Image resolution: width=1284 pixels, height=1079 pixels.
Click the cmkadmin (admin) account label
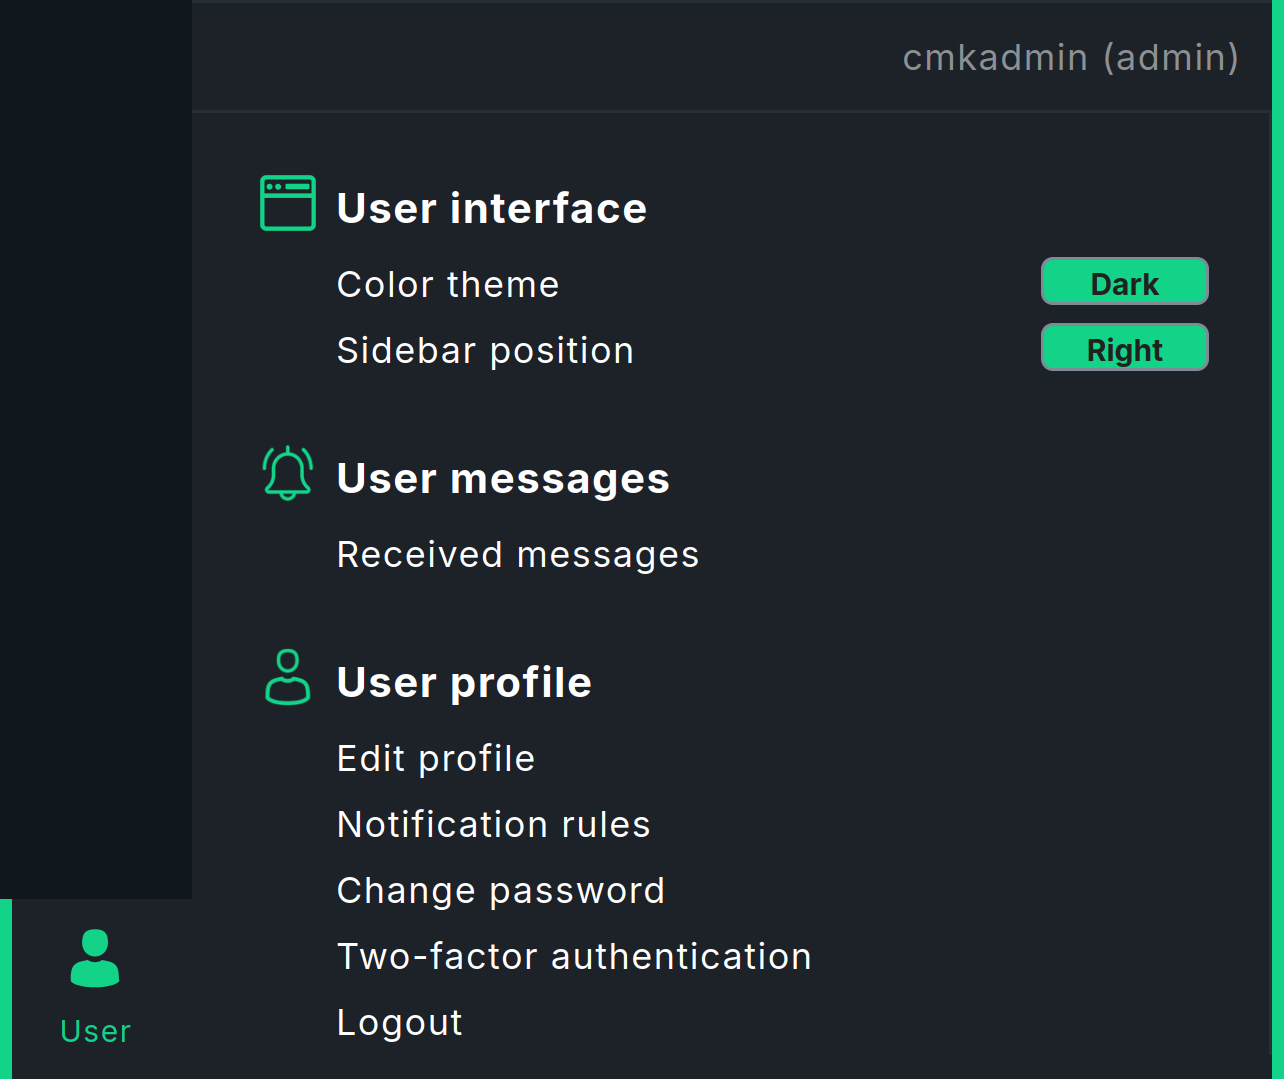pos(1071,57)
